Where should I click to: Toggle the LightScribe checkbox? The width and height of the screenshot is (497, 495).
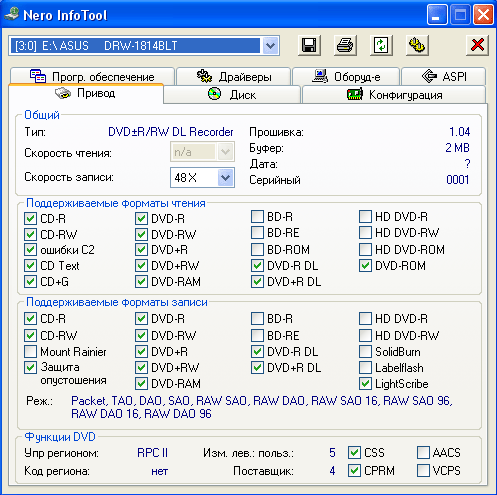pyautogui.click(x=365, y=384)
